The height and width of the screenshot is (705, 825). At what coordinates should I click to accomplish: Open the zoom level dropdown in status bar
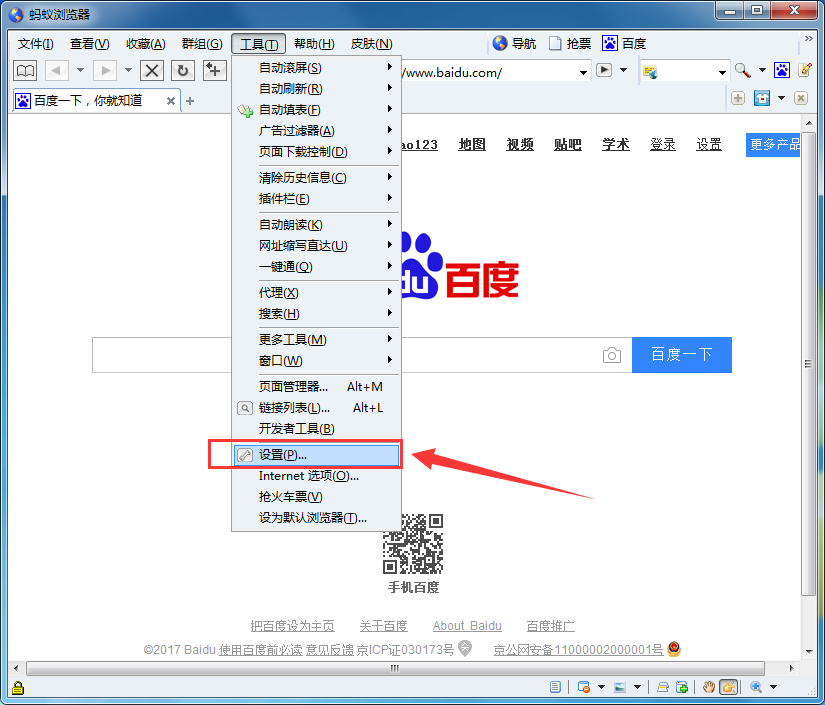pyautogui.click(x=772, y=688)
